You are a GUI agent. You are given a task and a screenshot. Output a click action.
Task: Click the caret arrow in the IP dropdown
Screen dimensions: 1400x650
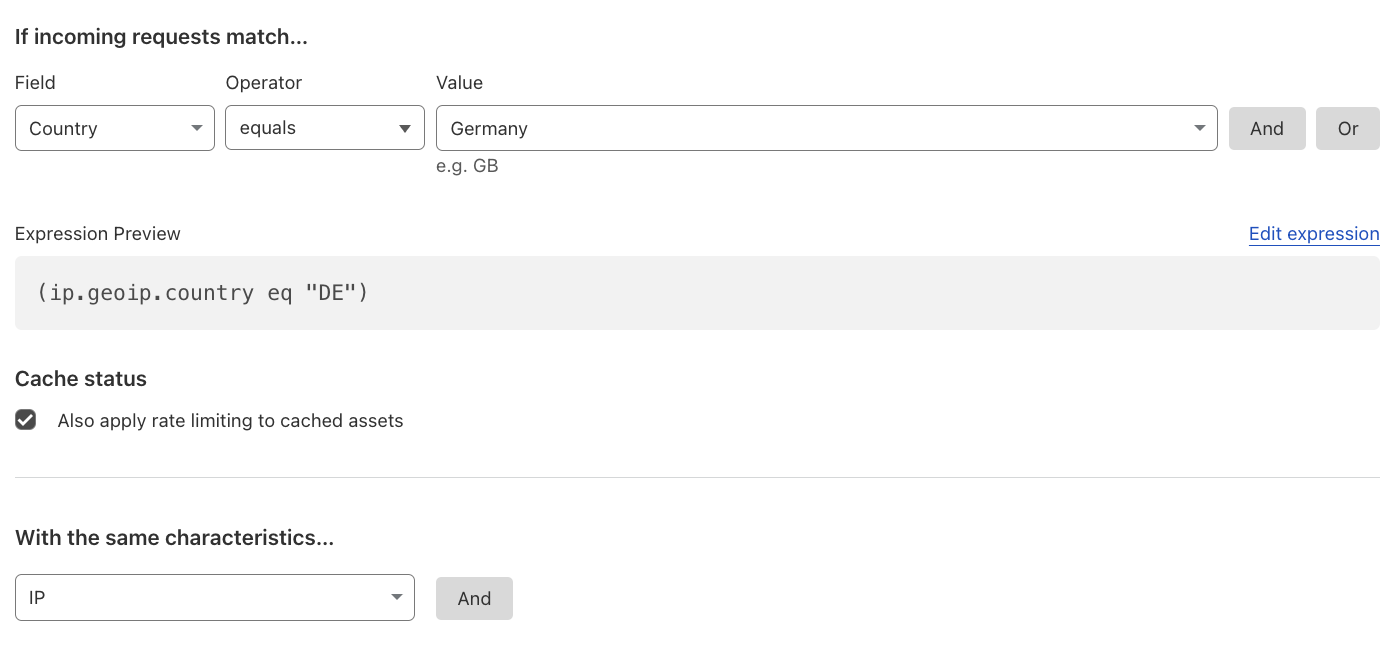point(396,598)
